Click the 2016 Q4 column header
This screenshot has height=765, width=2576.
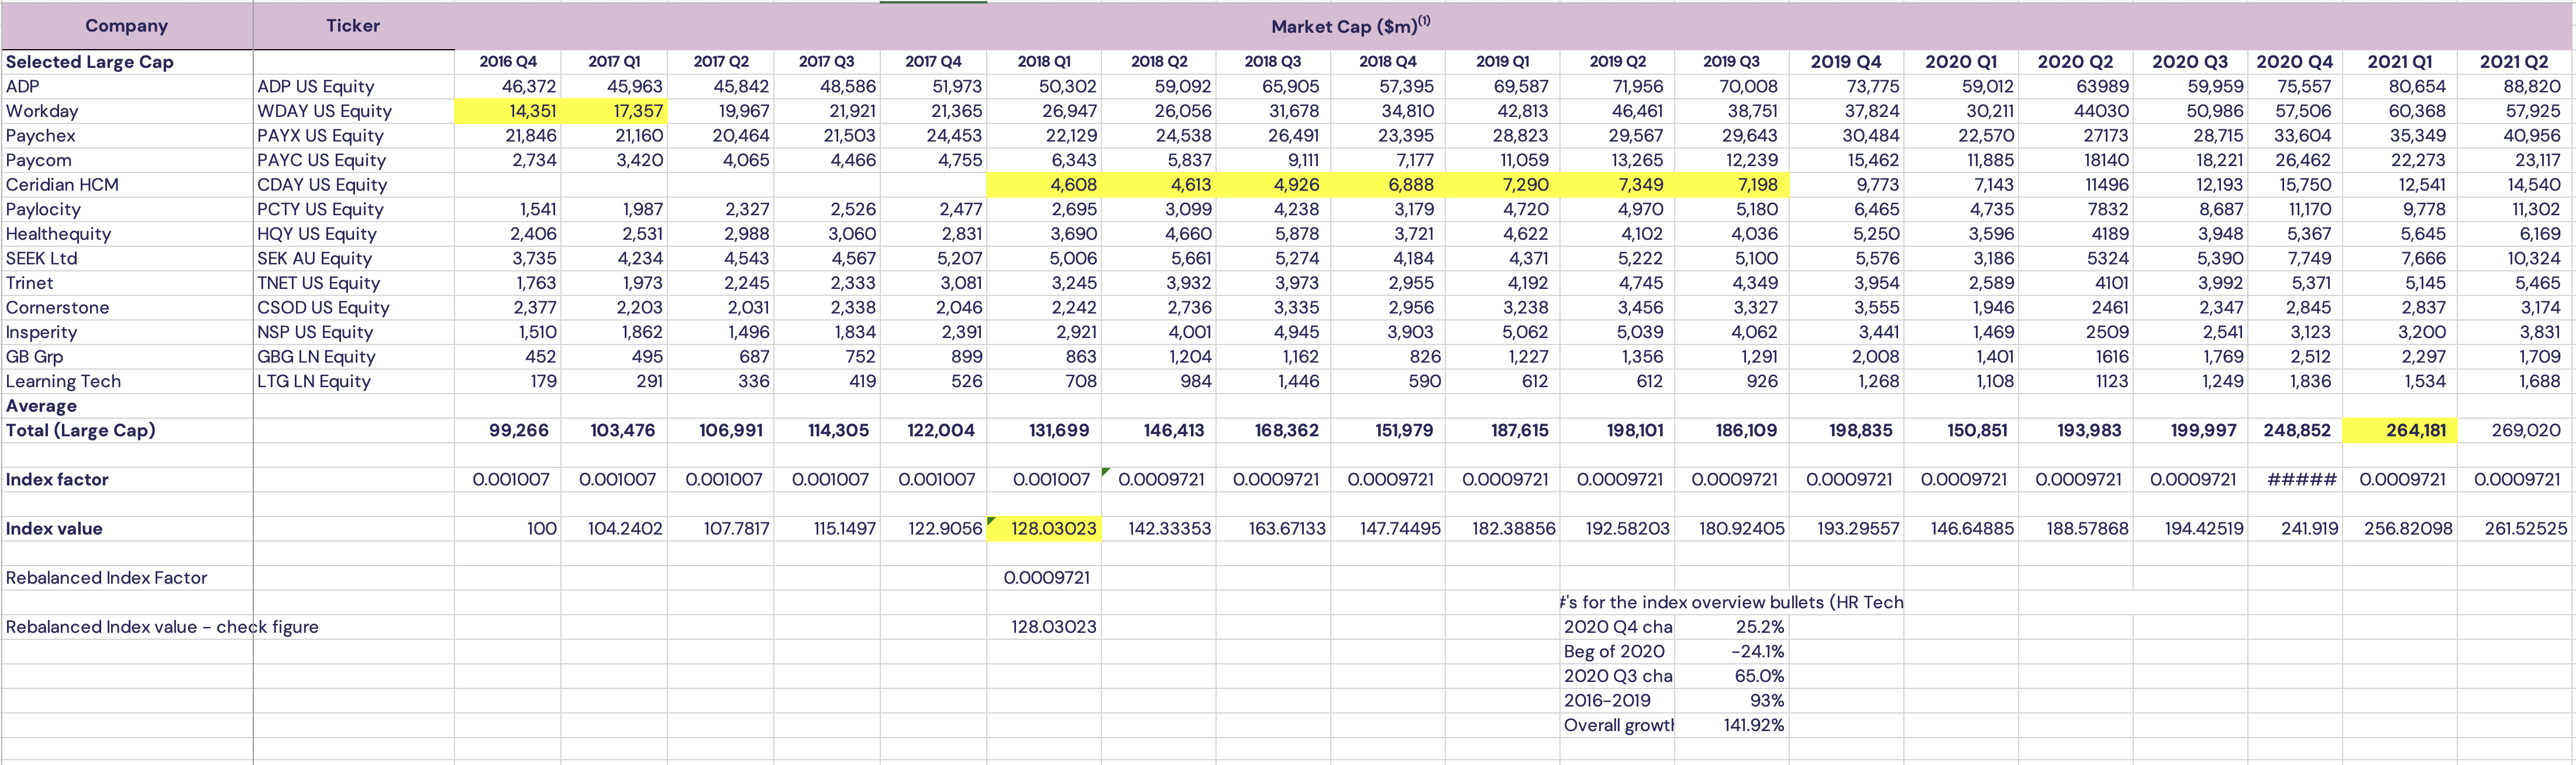(508, 62)
